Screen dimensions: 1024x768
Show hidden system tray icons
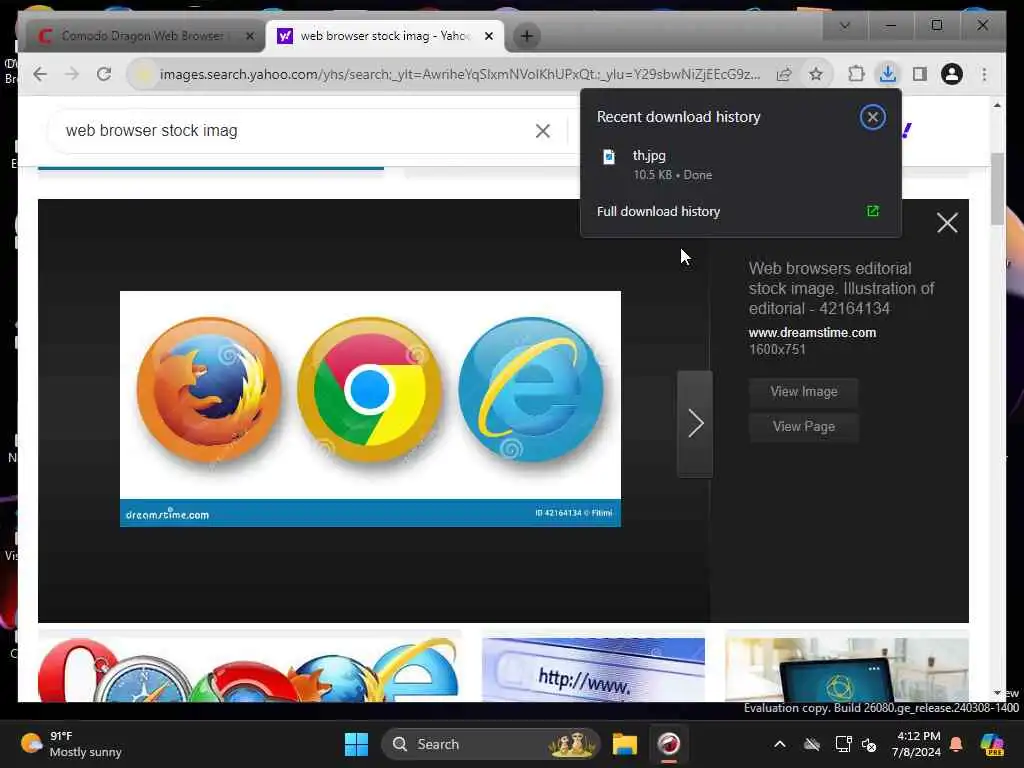tap(780, 744)
